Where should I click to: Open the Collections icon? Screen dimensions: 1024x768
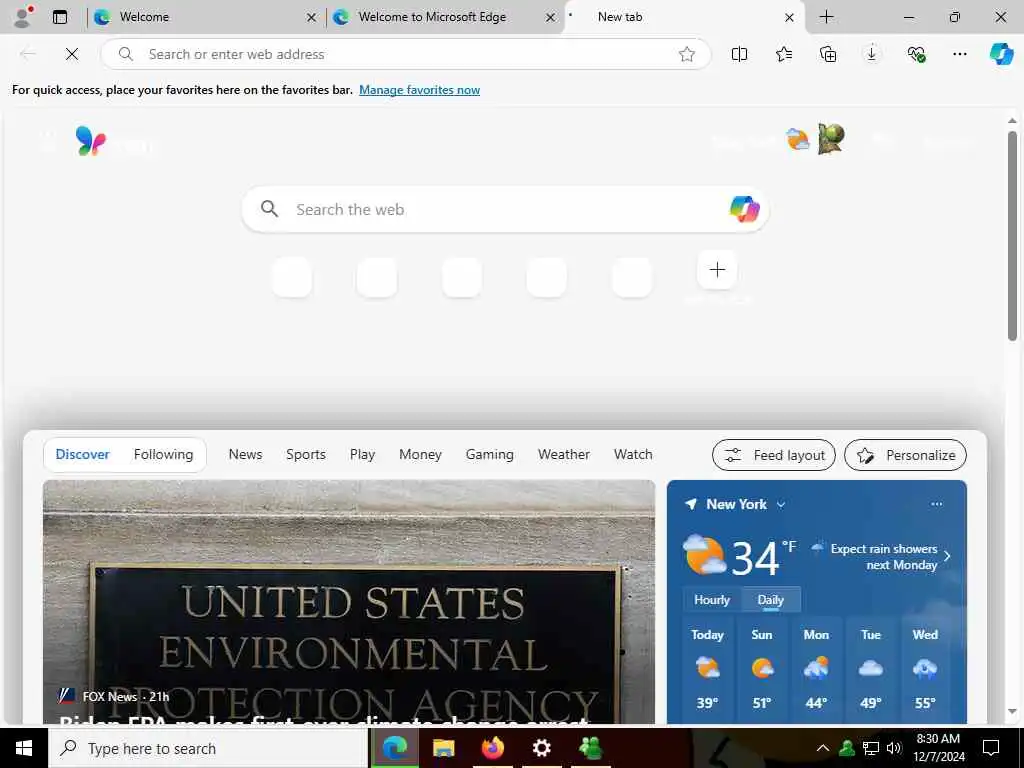pos(828,54)
